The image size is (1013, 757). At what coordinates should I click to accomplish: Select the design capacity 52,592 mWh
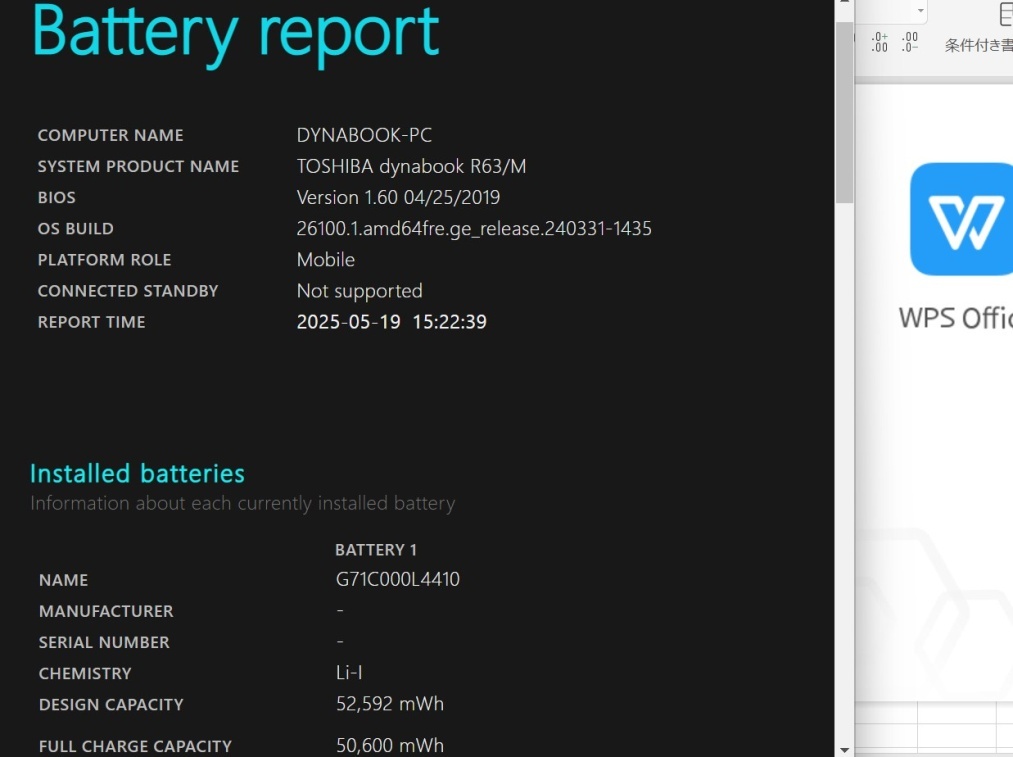tap(390, 704)
